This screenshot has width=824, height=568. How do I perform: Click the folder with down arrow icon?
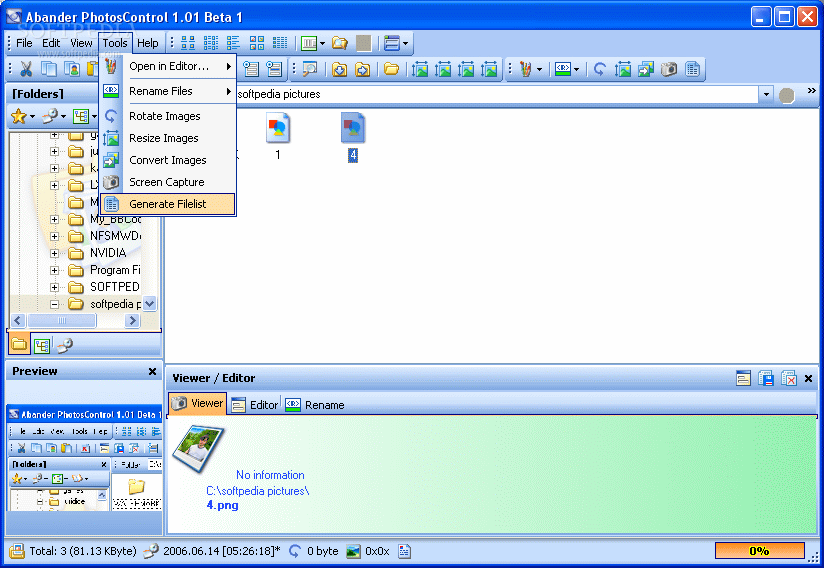[x=339, y=69]
